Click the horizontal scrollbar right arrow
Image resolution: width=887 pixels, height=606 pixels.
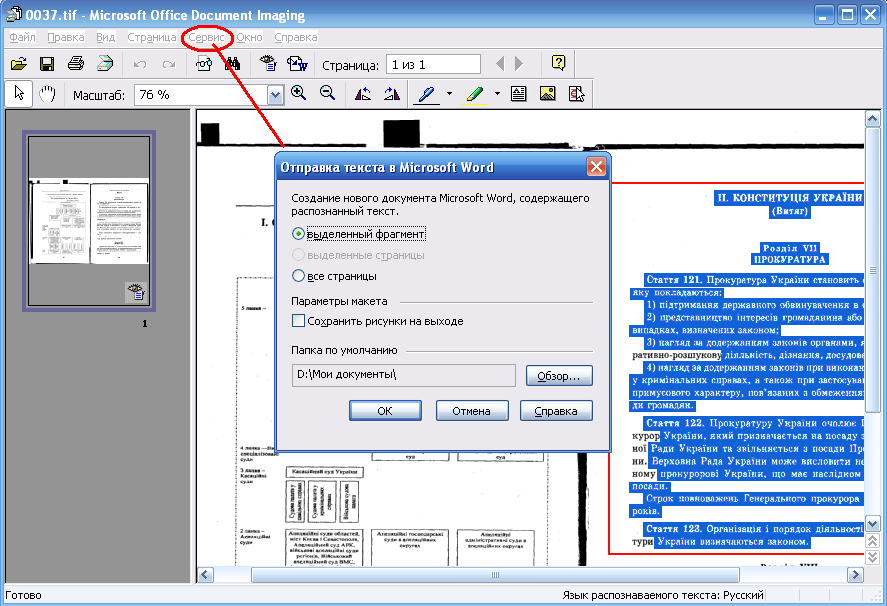pos(855,575)
